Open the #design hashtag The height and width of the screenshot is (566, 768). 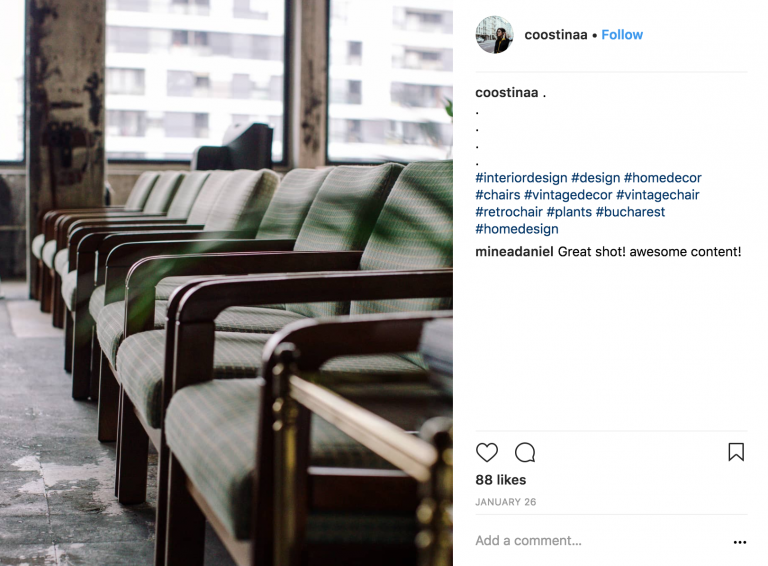pos(596,178)
